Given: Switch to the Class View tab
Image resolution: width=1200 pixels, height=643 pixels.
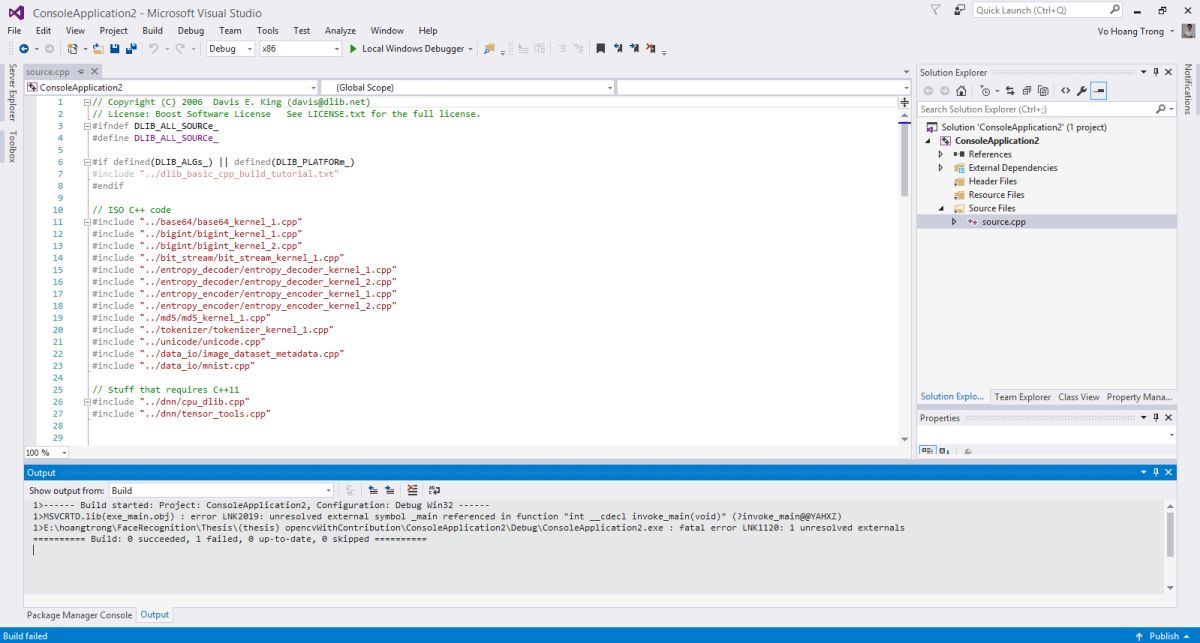Looking at the screenshot, I should click(1078, 397).
